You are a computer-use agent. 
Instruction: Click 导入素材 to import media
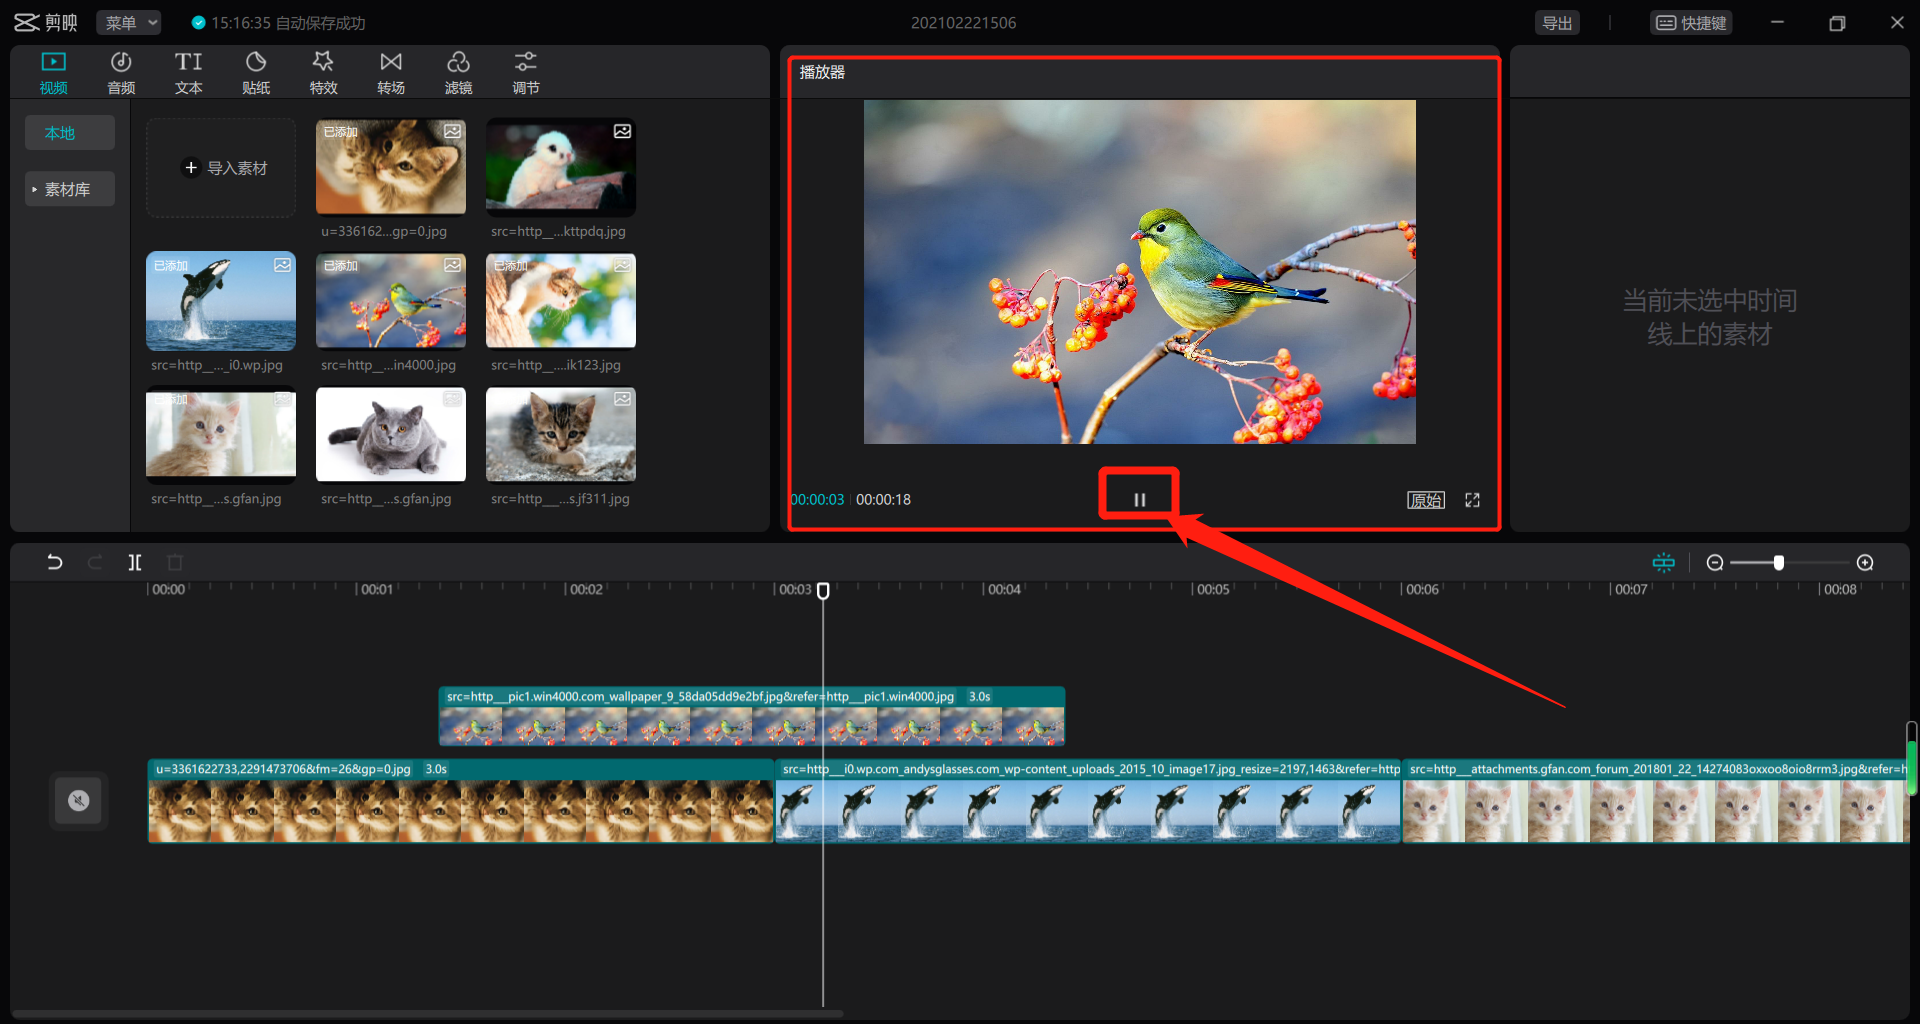tap(224, 168)
